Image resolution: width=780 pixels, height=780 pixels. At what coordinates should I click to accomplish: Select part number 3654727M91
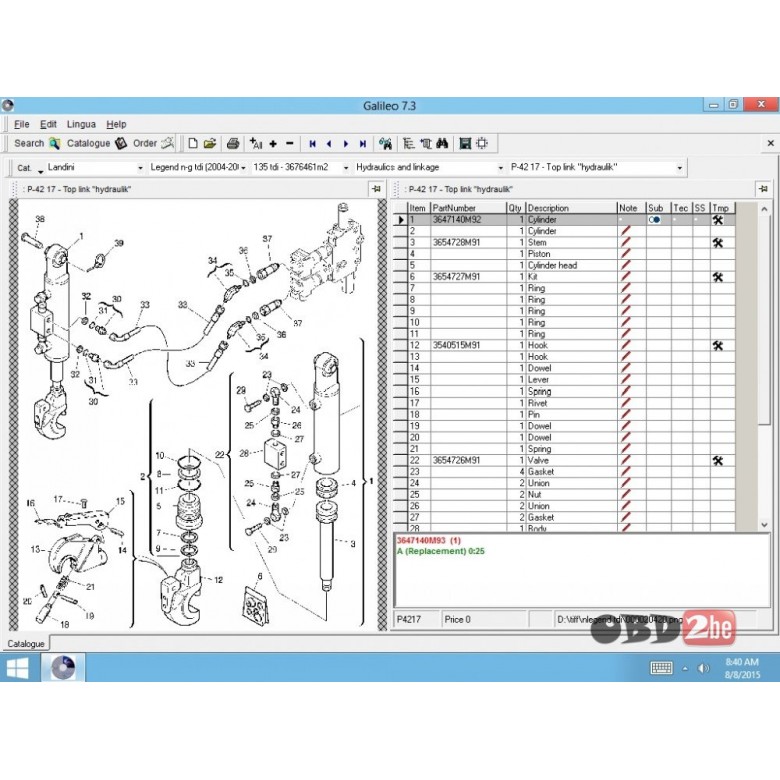(x=456, y=277)
